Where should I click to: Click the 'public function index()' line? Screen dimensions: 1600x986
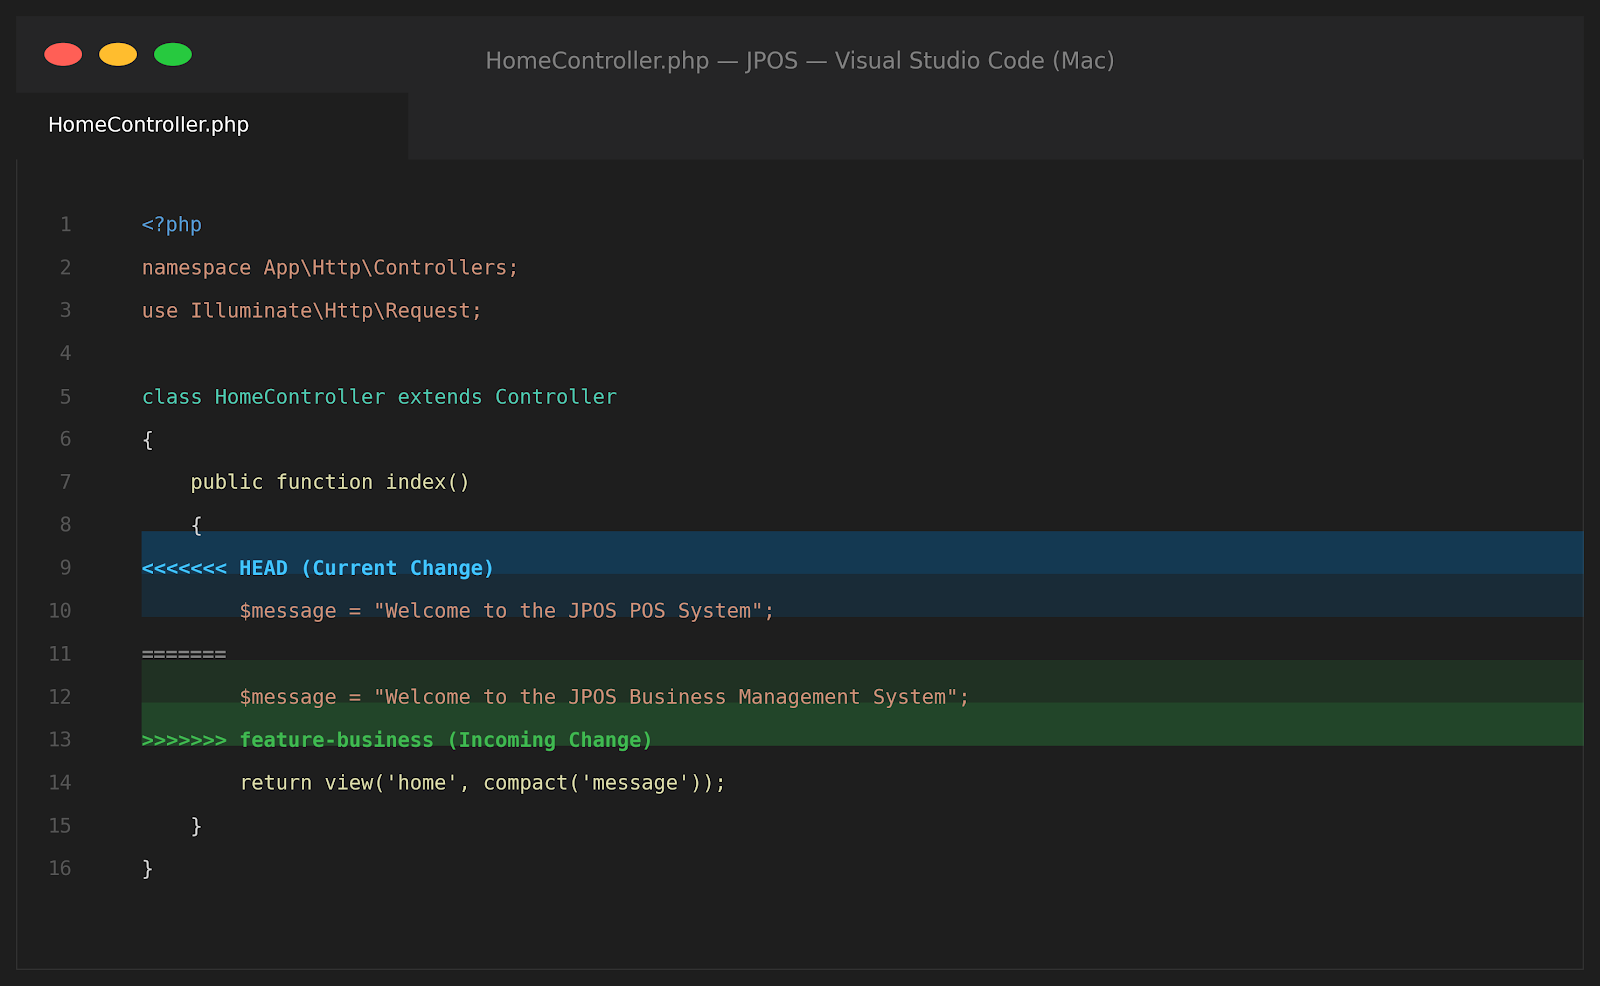330,482
